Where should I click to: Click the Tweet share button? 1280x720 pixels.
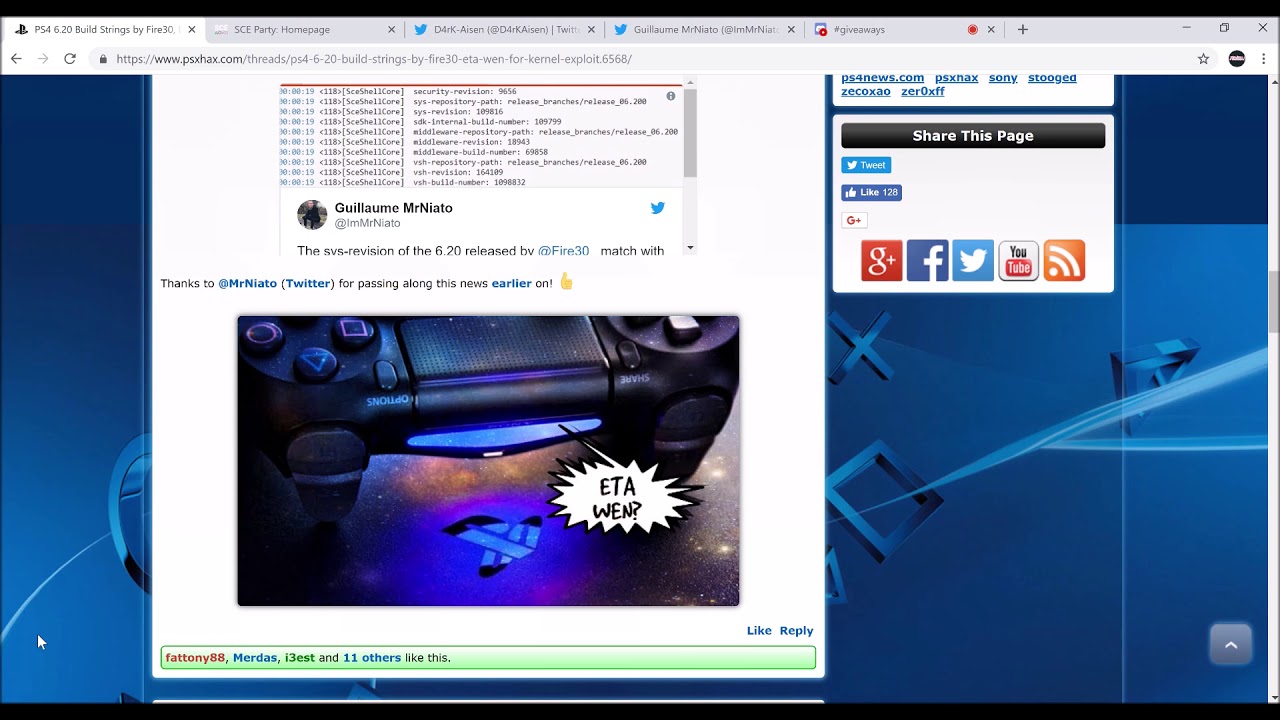click(866, 165)
